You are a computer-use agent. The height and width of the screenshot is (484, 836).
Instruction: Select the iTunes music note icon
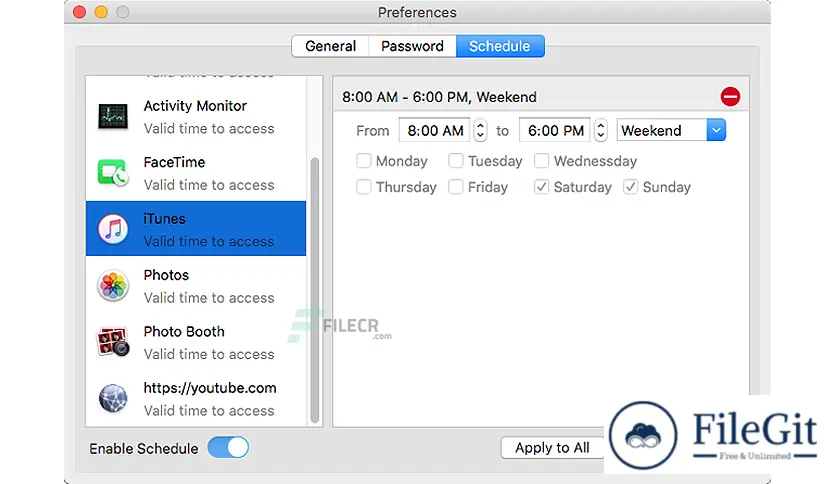(113, 229)
